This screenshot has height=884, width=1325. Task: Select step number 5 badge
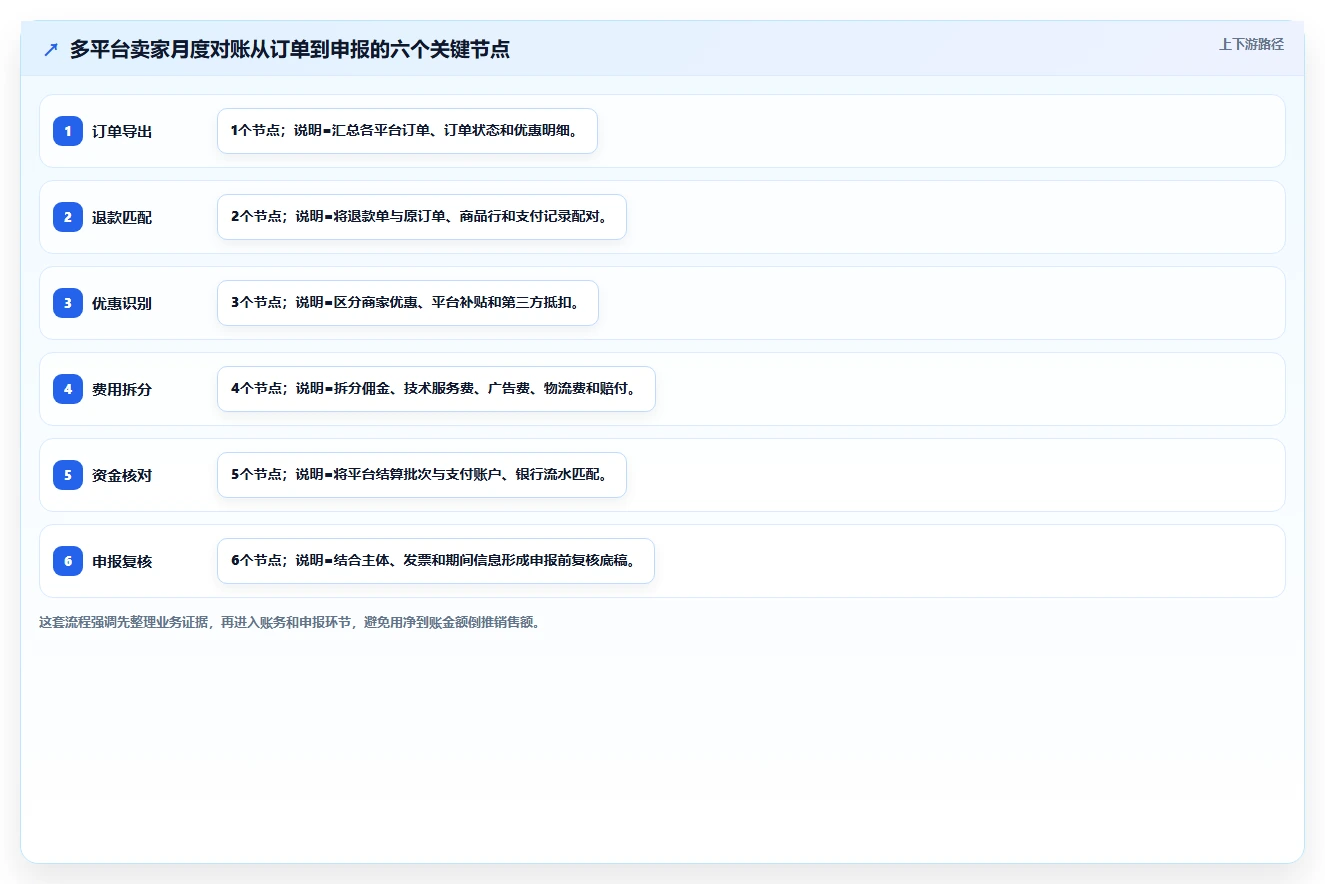pyautogui.click(x=68, y=475)
